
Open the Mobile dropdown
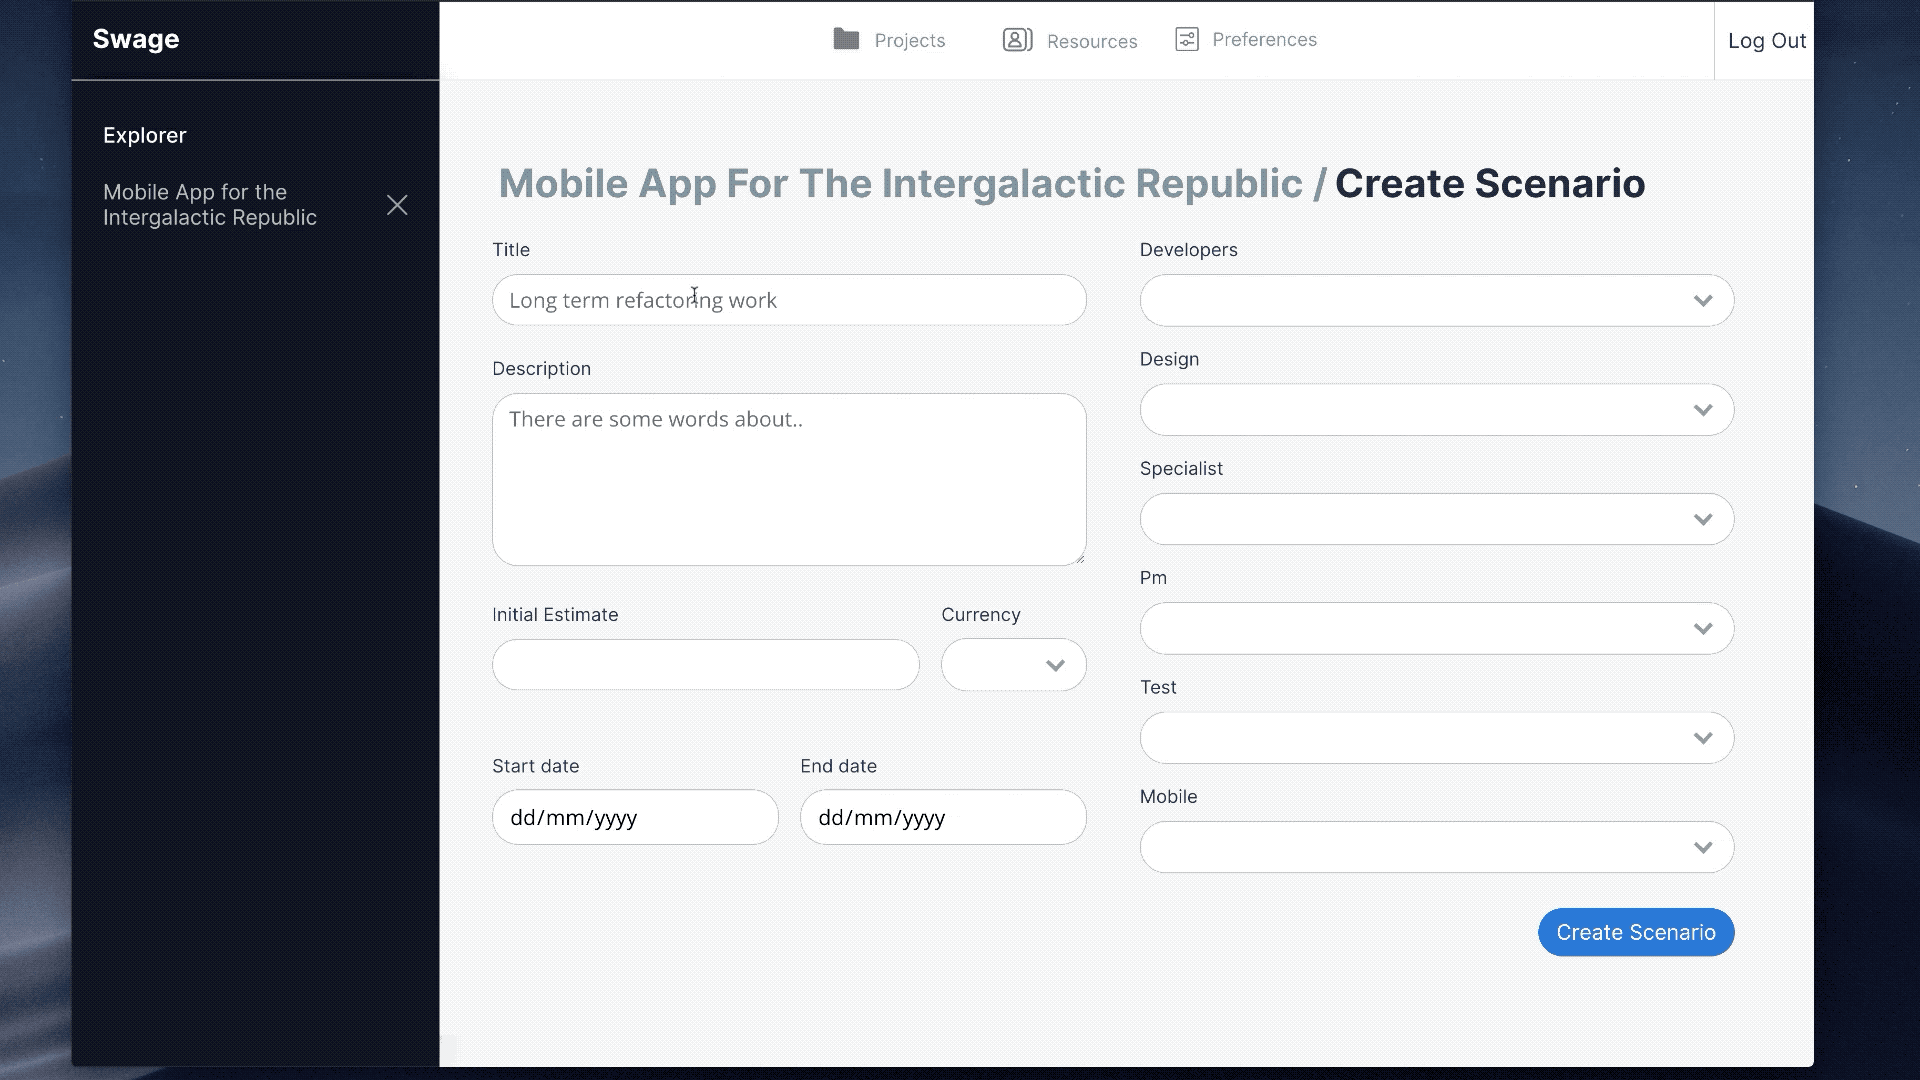[1436, 847]
